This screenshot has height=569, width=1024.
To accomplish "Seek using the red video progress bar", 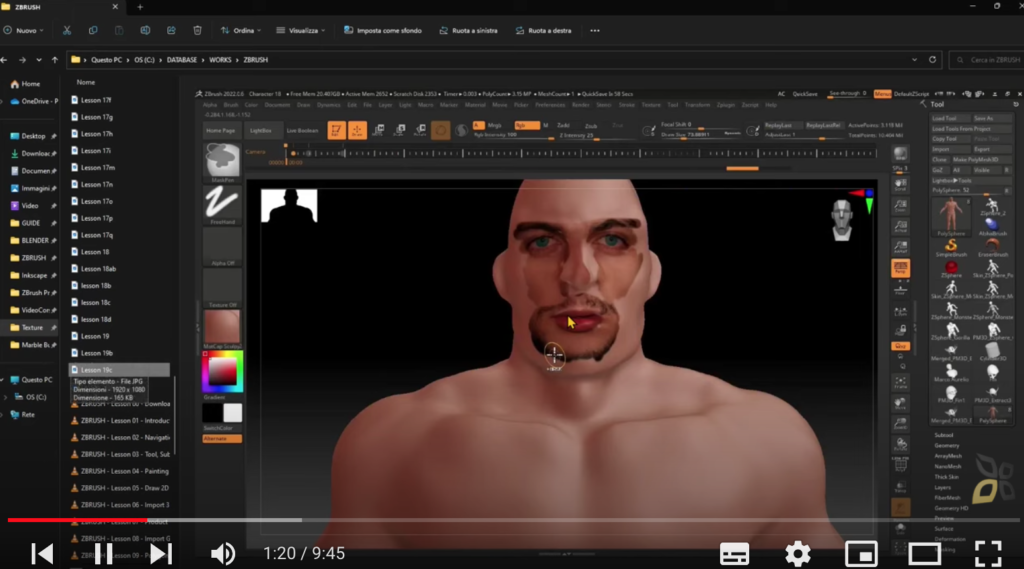I will (77, 520).
